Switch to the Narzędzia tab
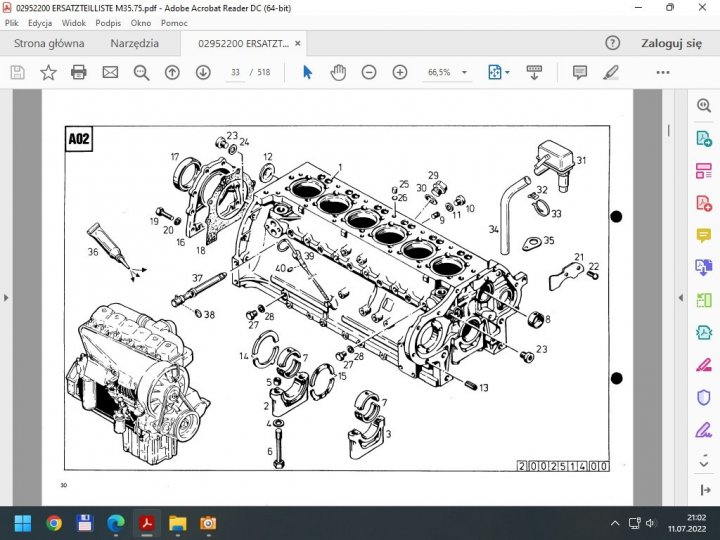The width and height of the screenshot is (720, 540). [134, 44]
